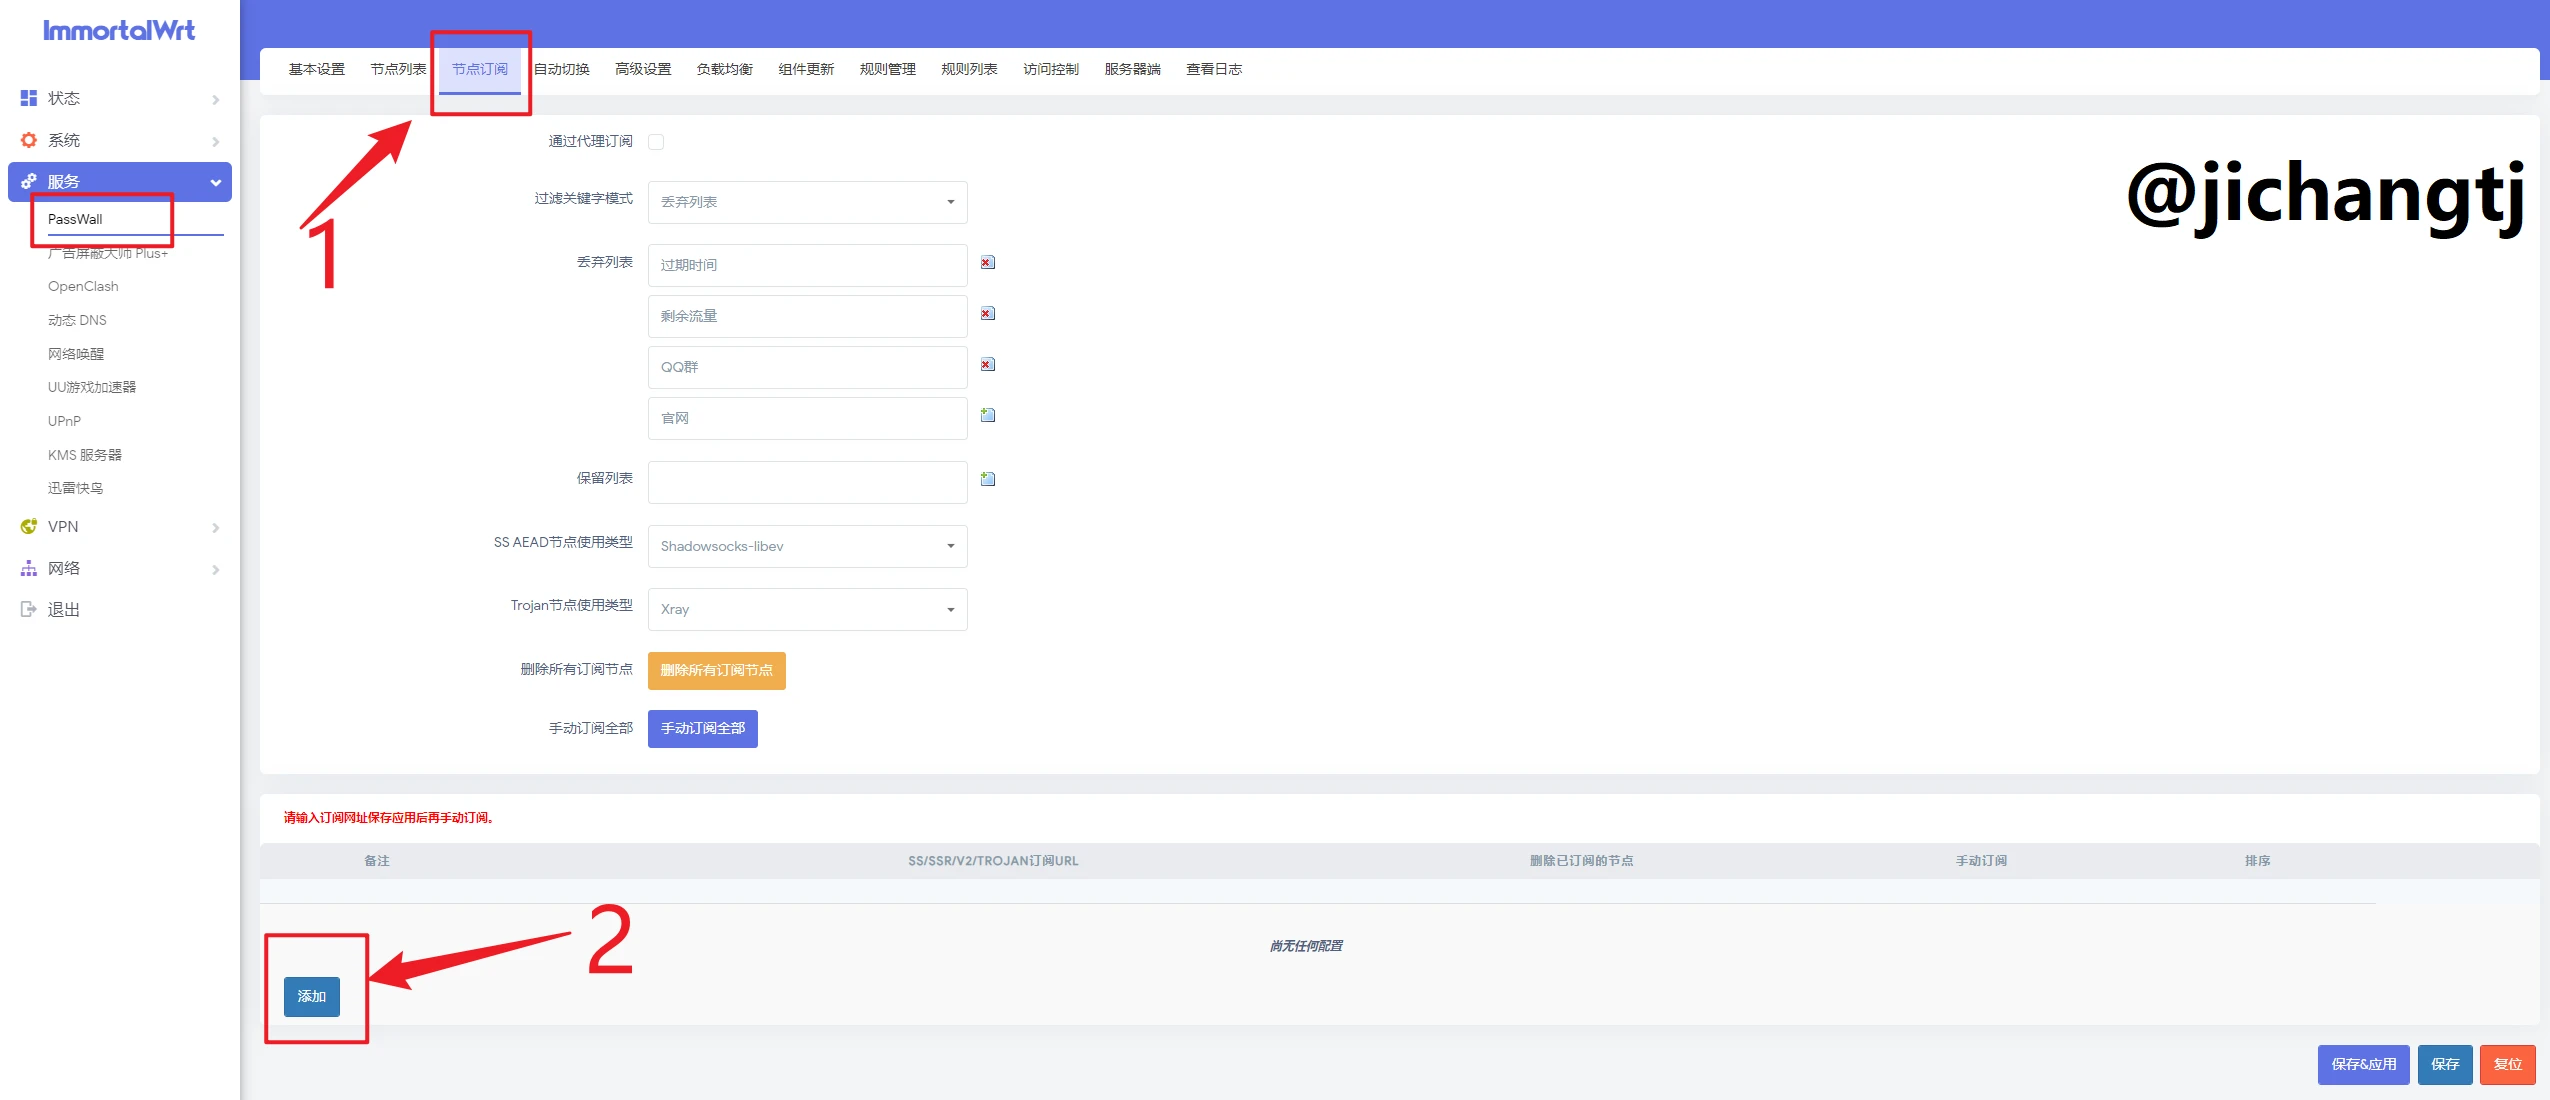This screenshot has width=2550, height=1100.
Task: Expand the 系统 sidebar menu
Action: [x=120, y=140]
